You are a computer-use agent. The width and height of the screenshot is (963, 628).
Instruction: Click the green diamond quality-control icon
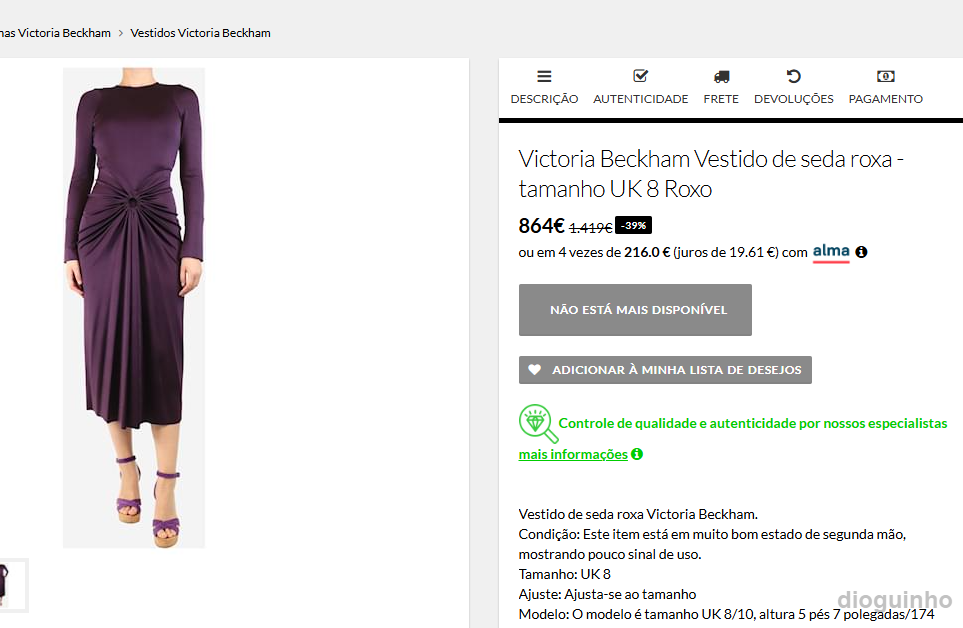538,424
